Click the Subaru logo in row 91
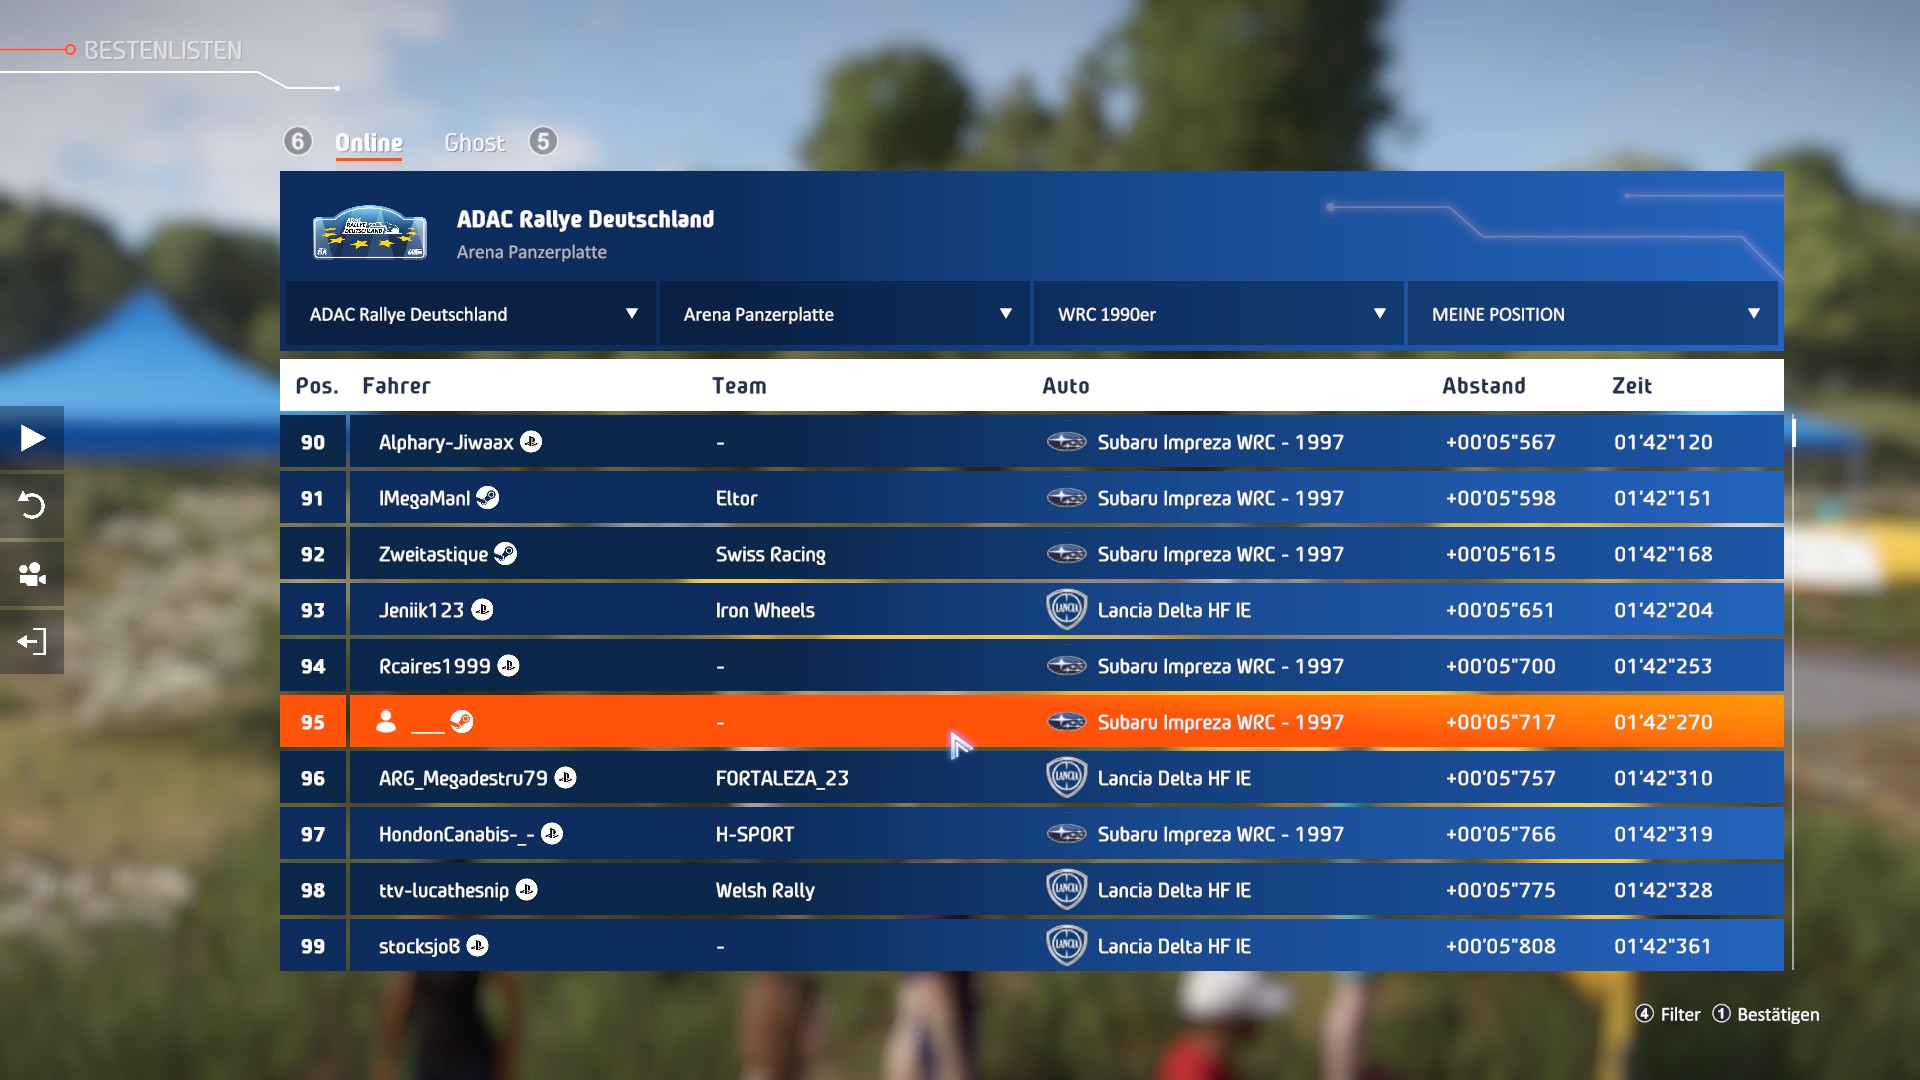This screenshot has width=1920, height=1080. [x=1066, y=498]
